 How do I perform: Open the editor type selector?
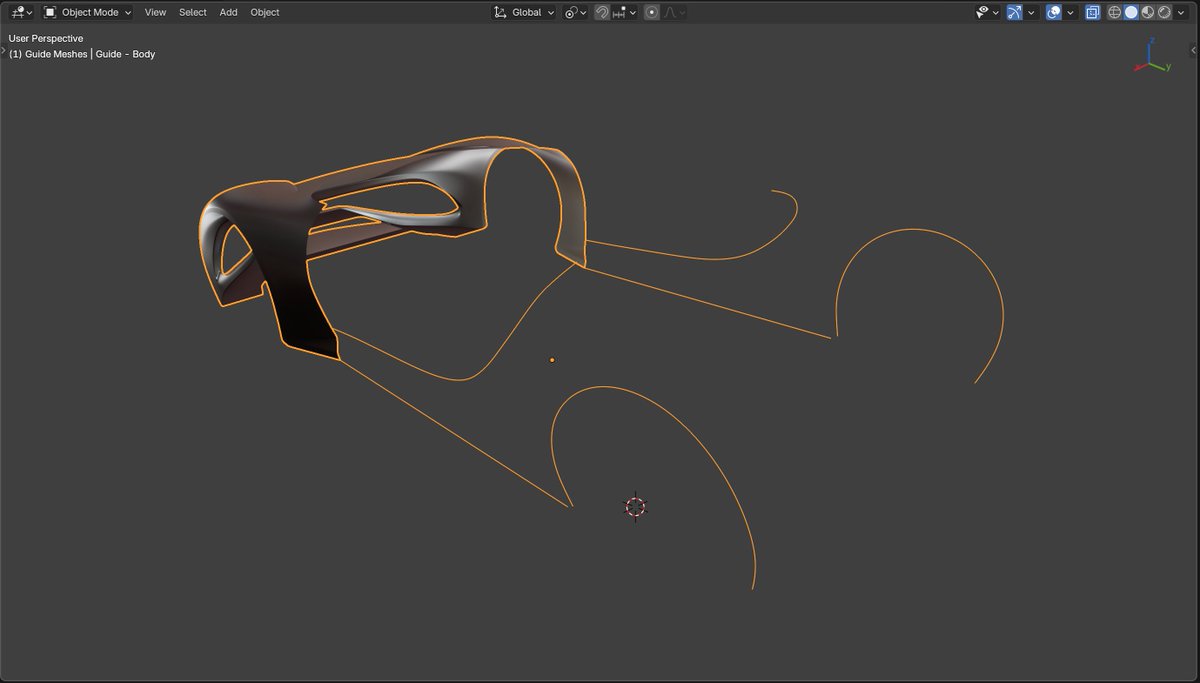point(17,12)
